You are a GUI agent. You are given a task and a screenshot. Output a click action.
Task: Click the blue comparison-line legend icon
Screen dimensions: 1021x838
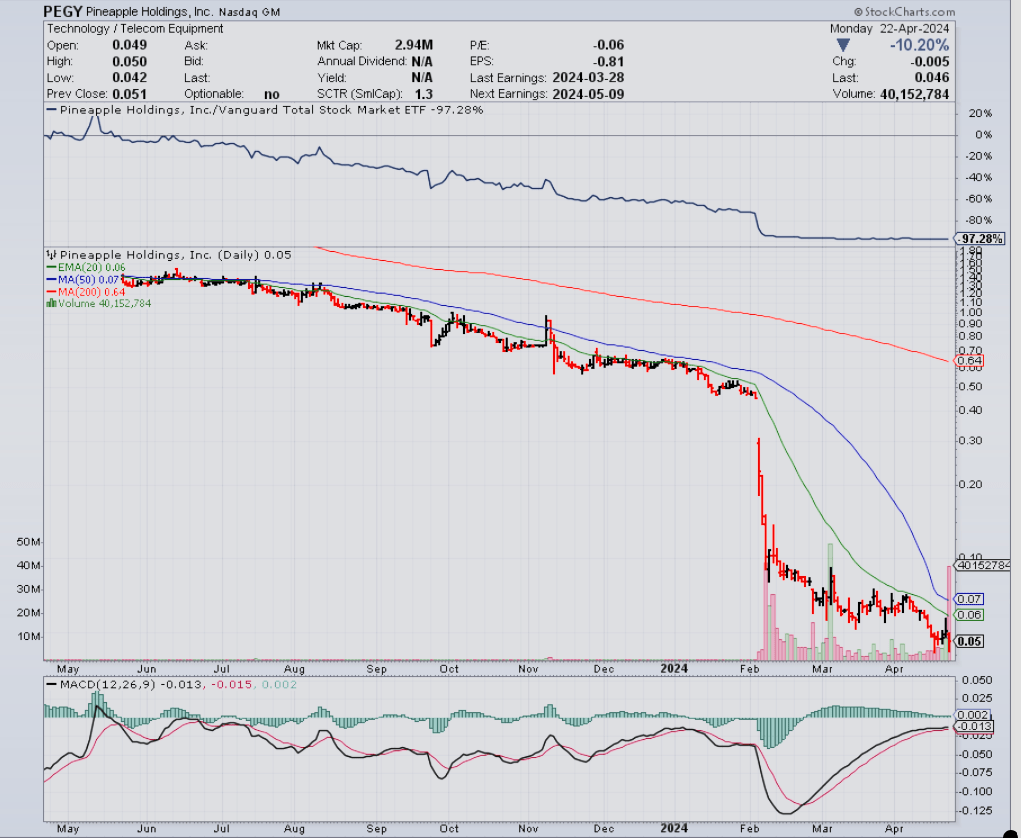click(51, 110)
